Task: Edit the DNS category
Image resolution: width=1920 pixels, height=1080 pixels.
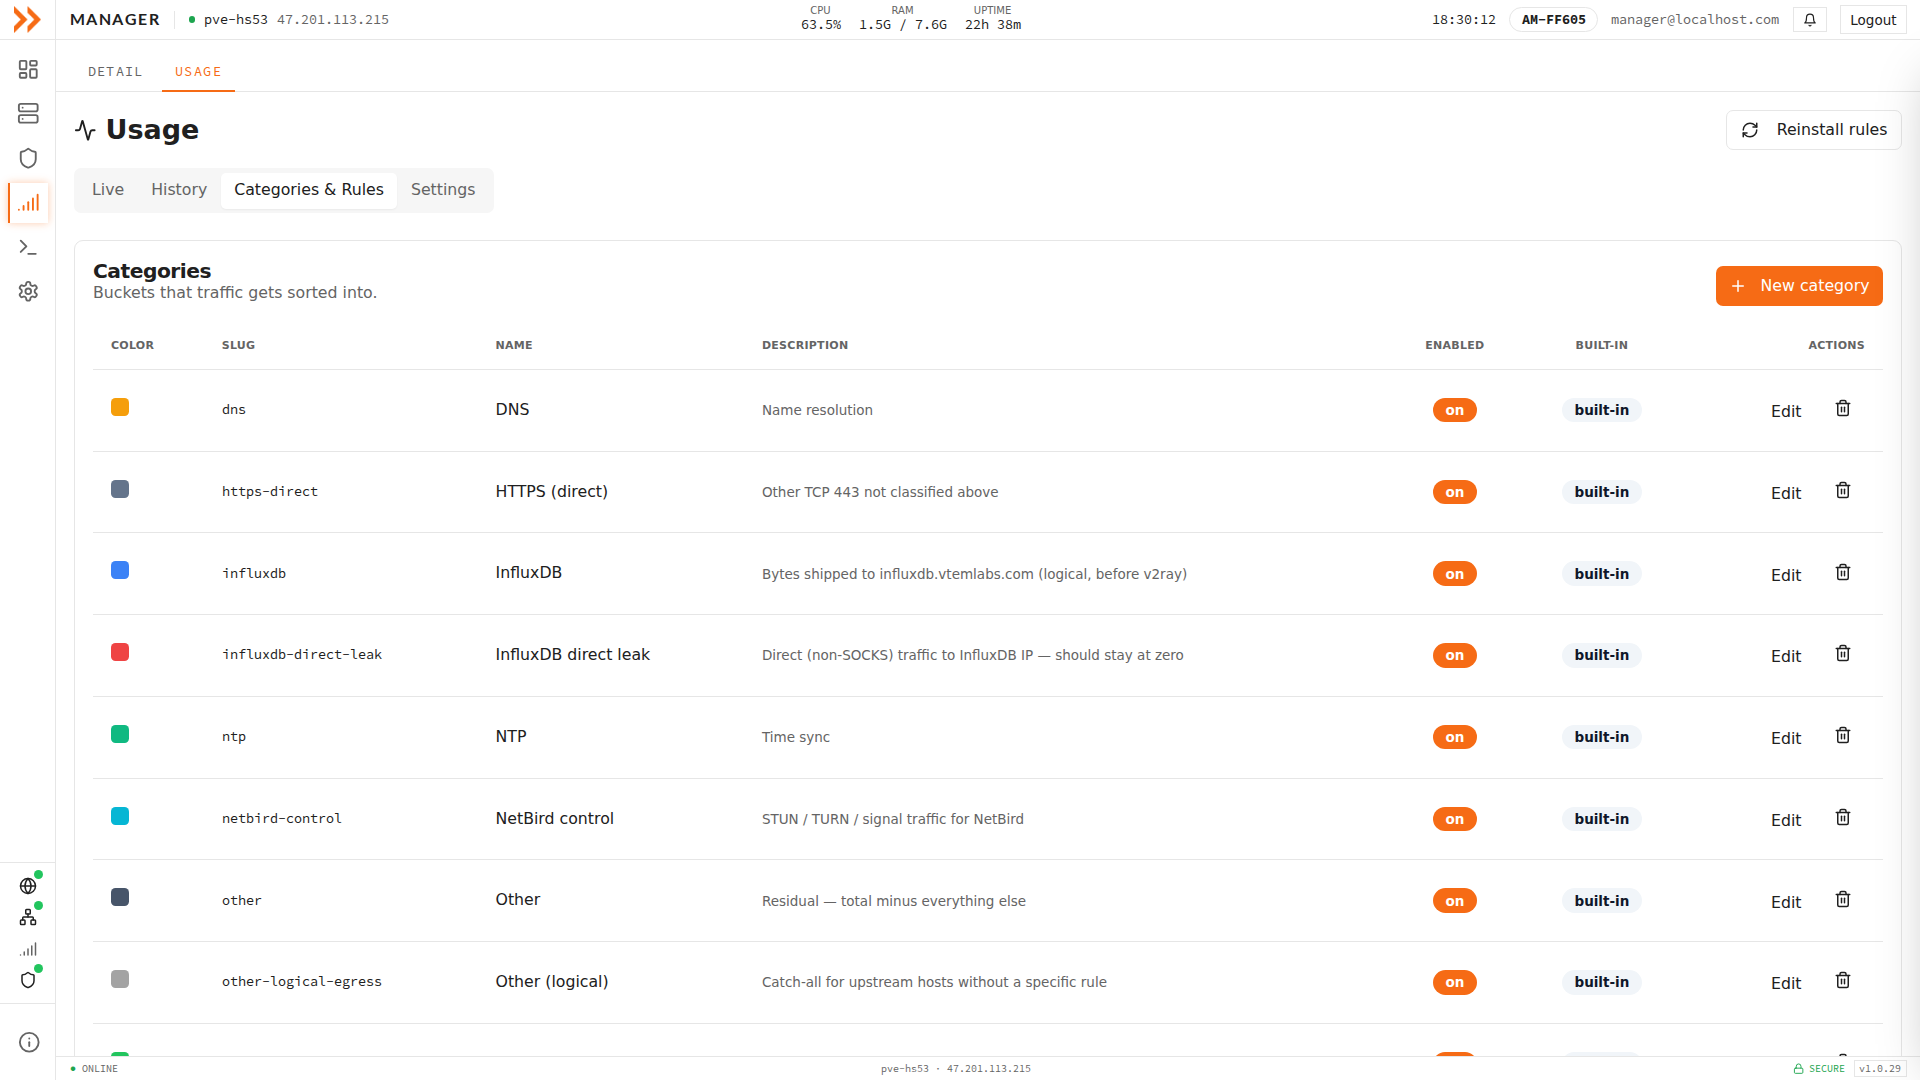Action: click(x=1785, y=411)
